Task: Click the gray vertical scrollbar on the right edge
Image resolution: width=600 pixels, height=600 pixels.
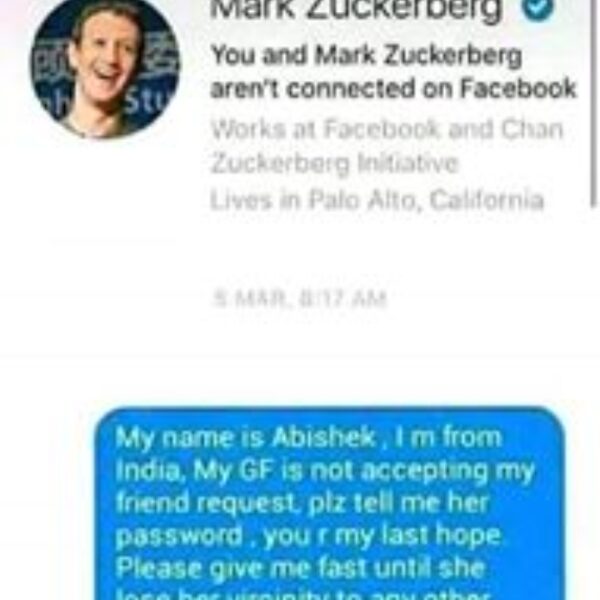Action: (593, 103)
